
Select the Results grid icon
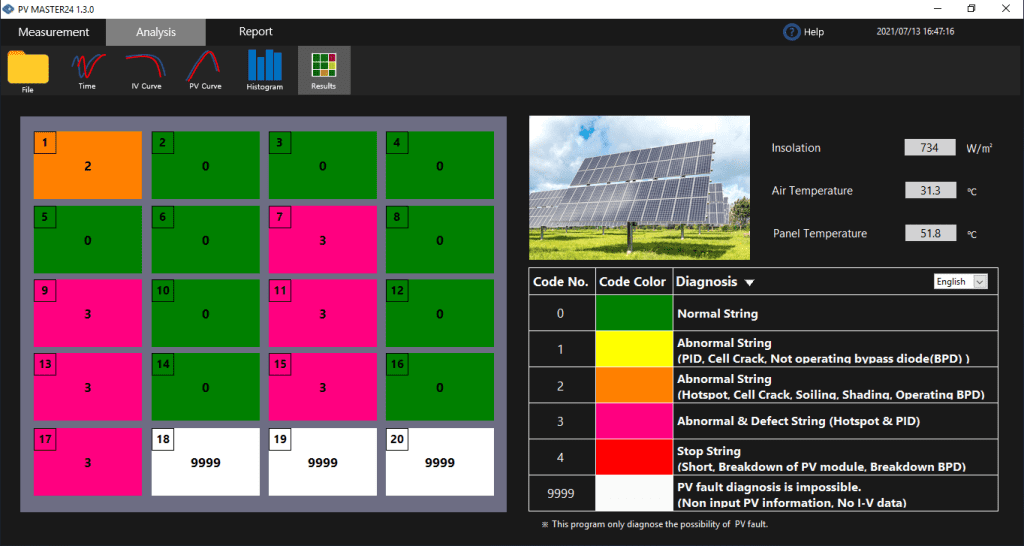click(x=324, y=71)
